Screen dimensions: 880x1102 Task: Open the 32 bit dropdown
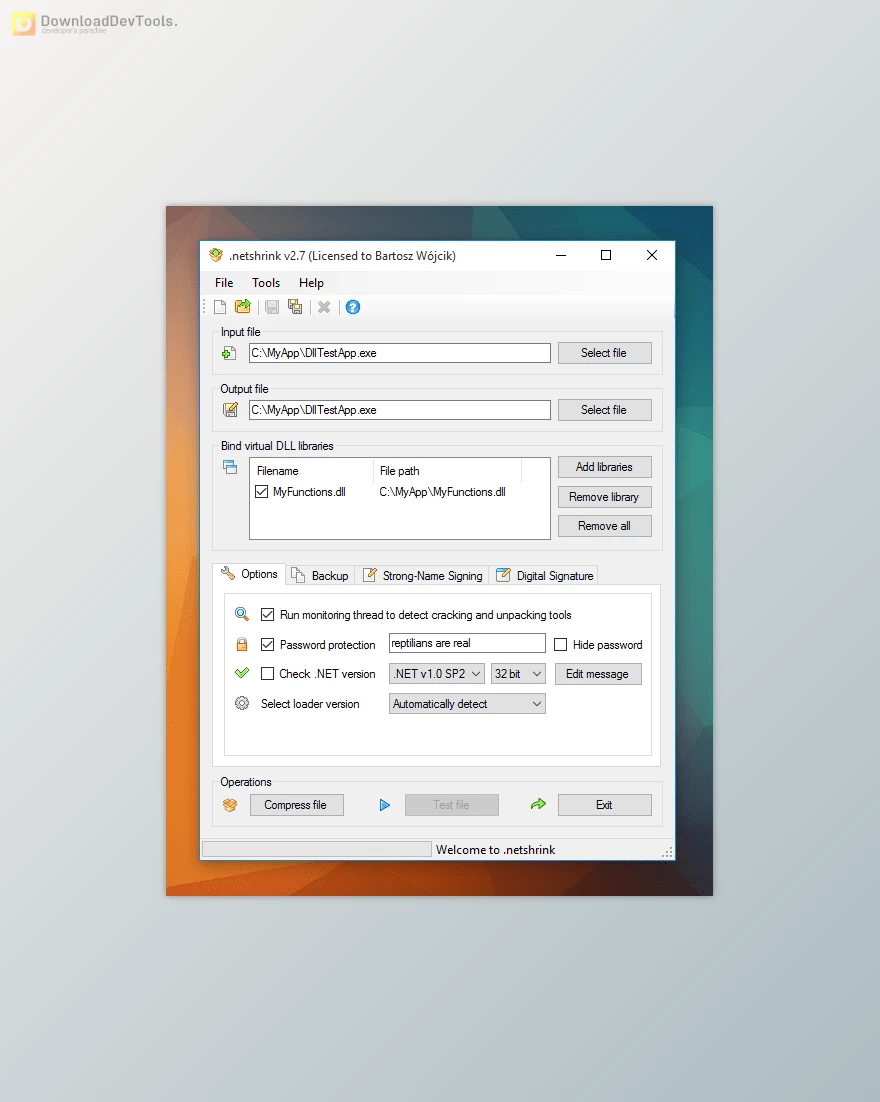pos(519,673)
